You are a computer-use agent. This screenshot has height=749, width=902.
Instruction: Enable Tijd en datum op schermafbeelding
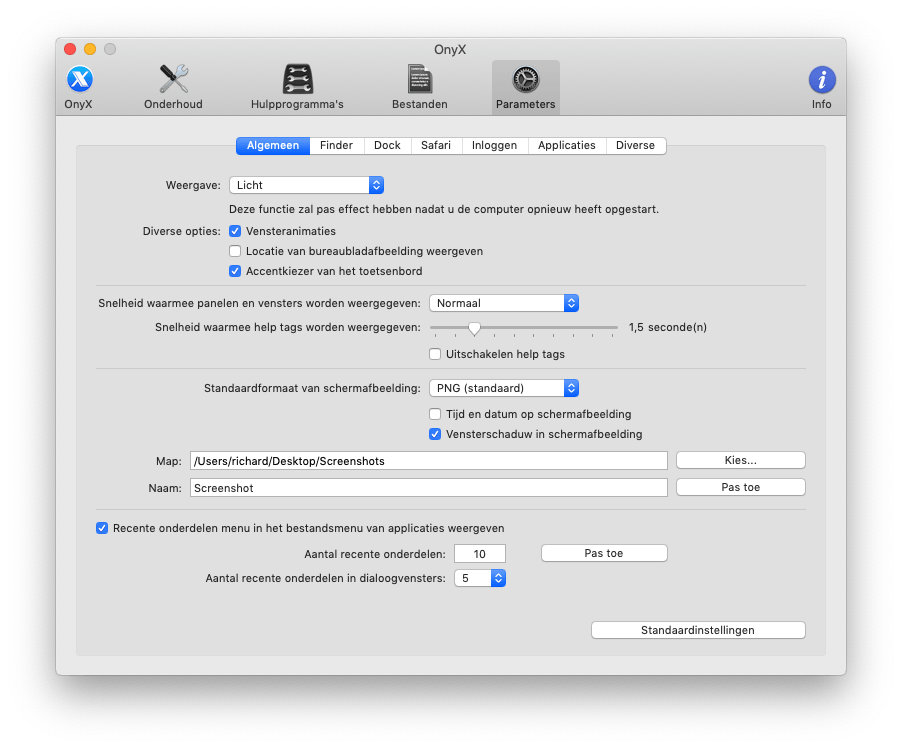pyautogui.click(x=435, y=414)
